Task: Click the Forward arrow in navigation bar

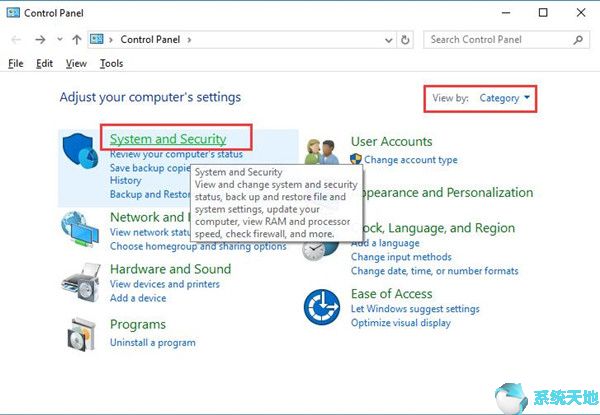Action: point(40,40)
